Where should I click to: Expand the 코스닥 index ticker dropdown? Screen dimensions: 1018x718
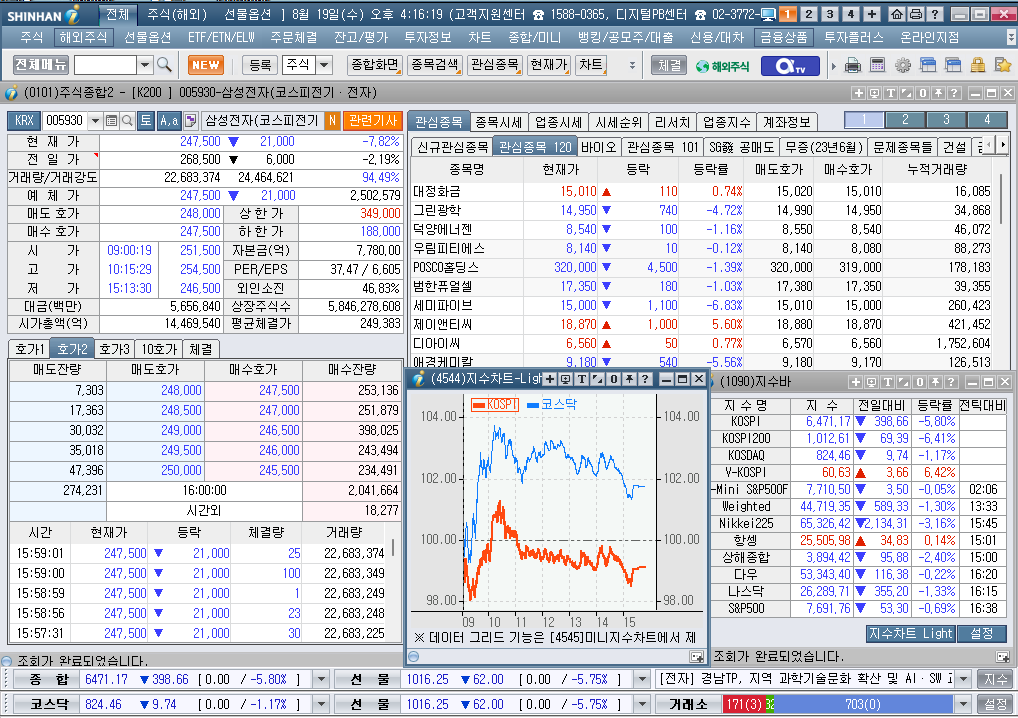click(321, 704)
